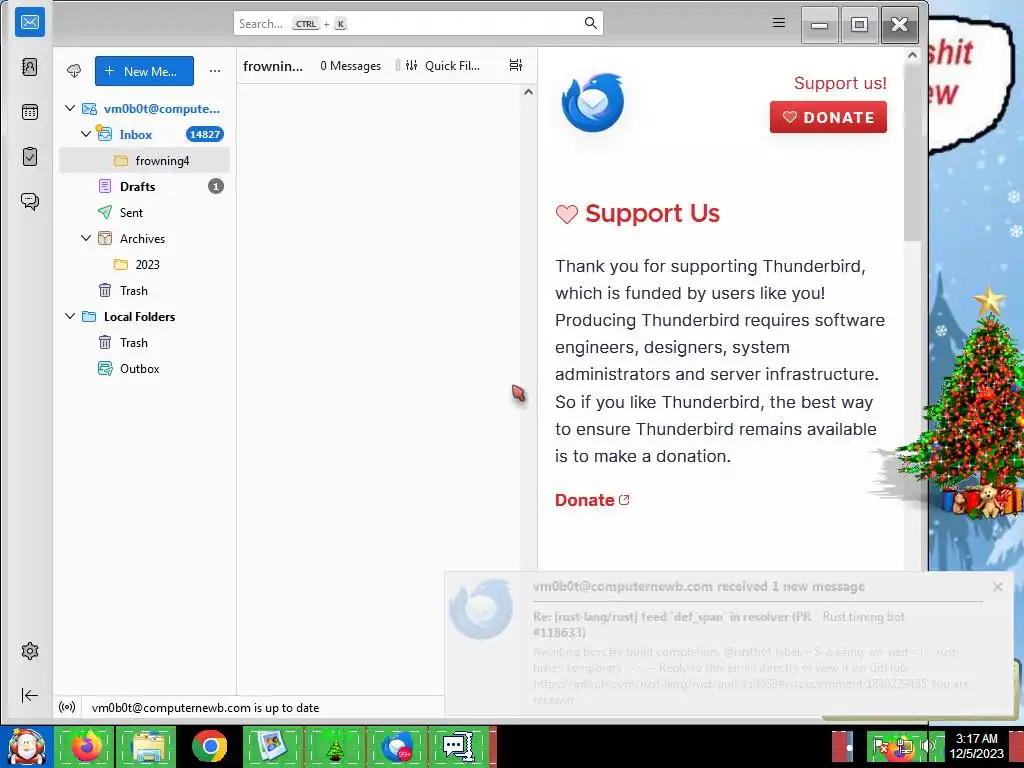This screenshot has height=768, width=1024.
Task: Collapse the Archives folder subtree
Action: (x=86, y=238)
